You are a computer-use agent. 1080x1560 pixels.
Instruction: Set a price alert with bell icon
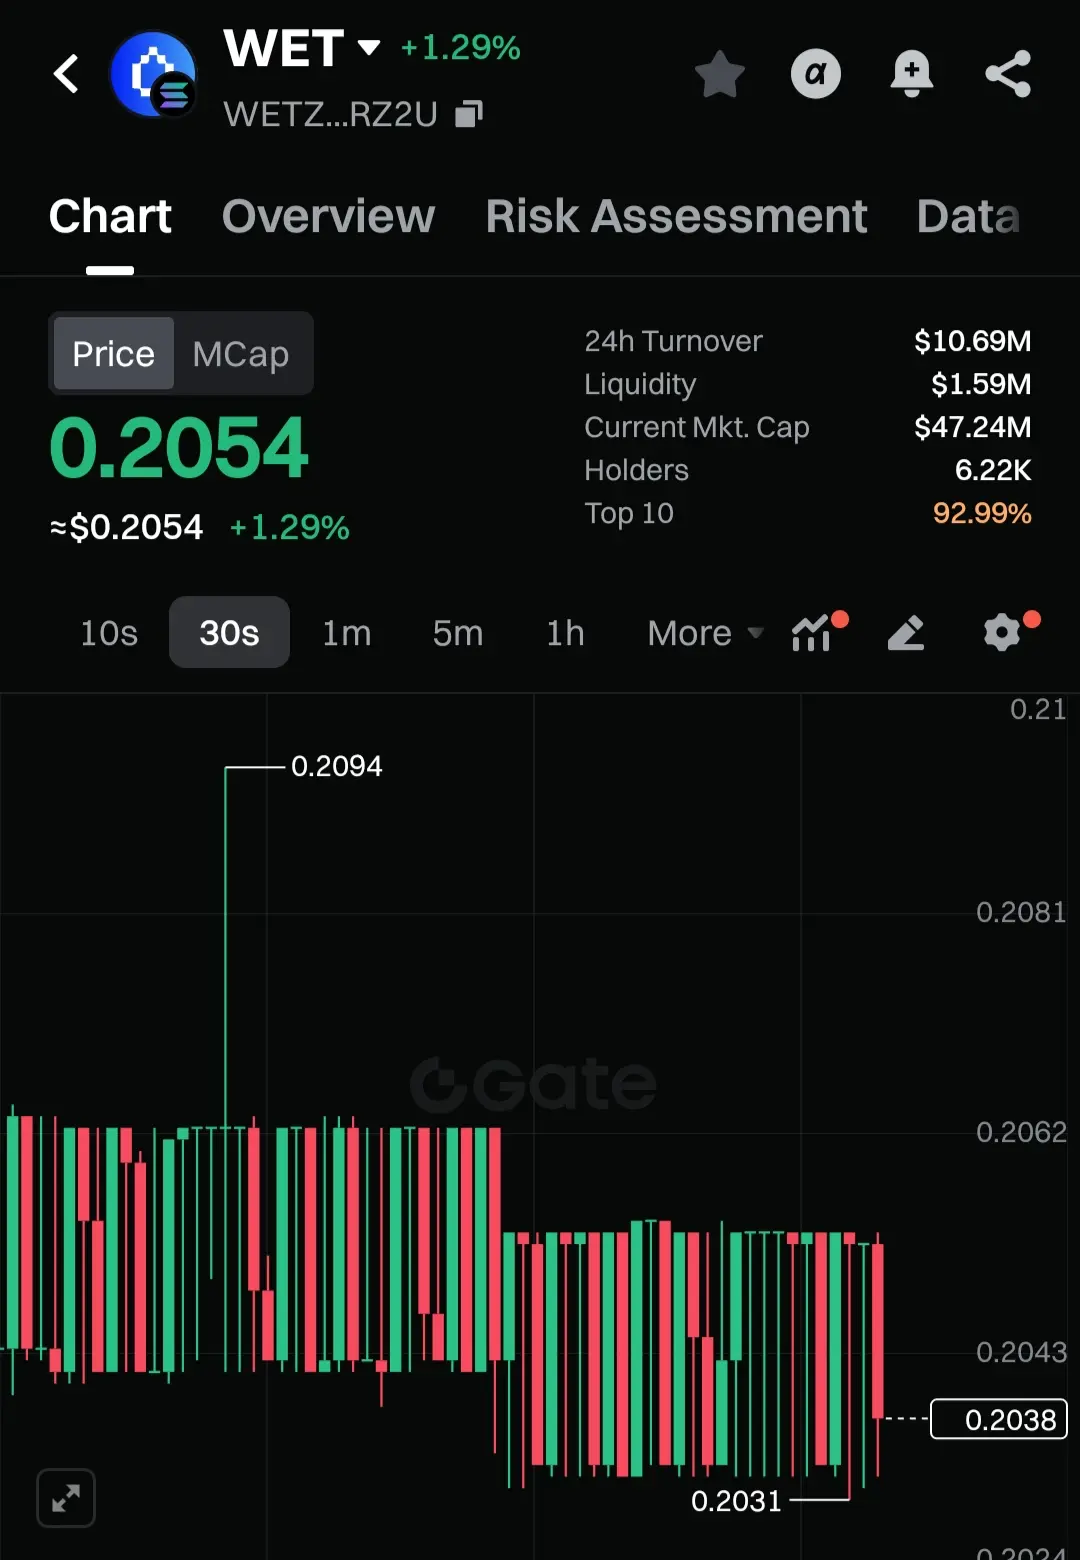912,74
